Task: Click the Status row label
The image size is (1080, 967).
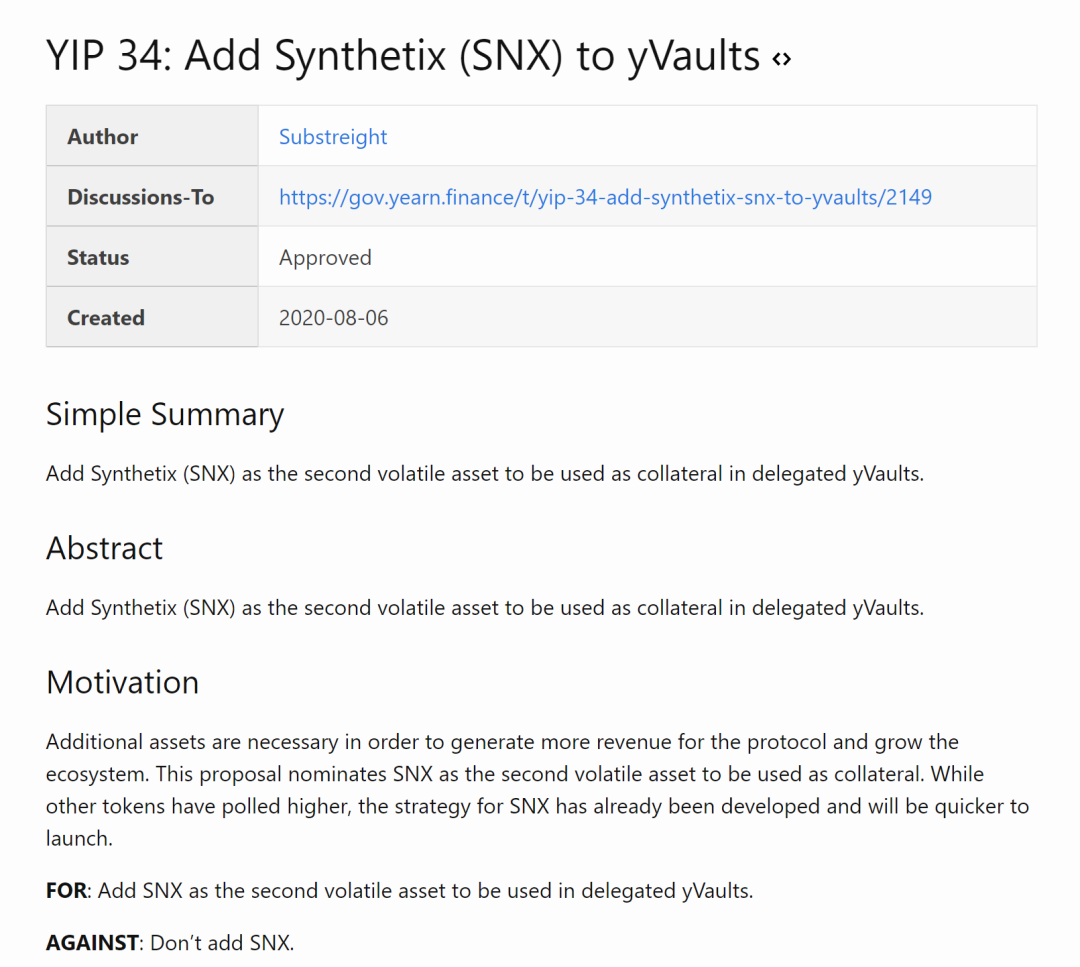Action: [98, 258]
